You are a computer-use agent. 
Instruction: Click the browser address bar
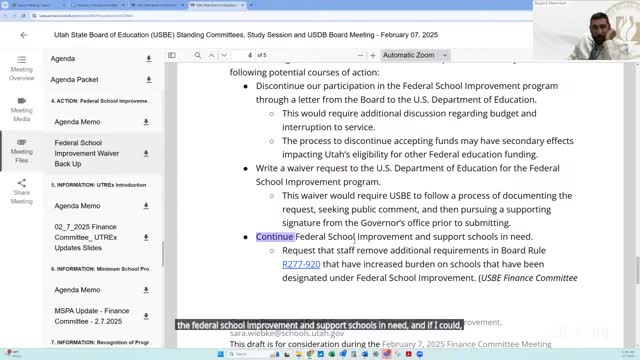[x=278, y=16]
